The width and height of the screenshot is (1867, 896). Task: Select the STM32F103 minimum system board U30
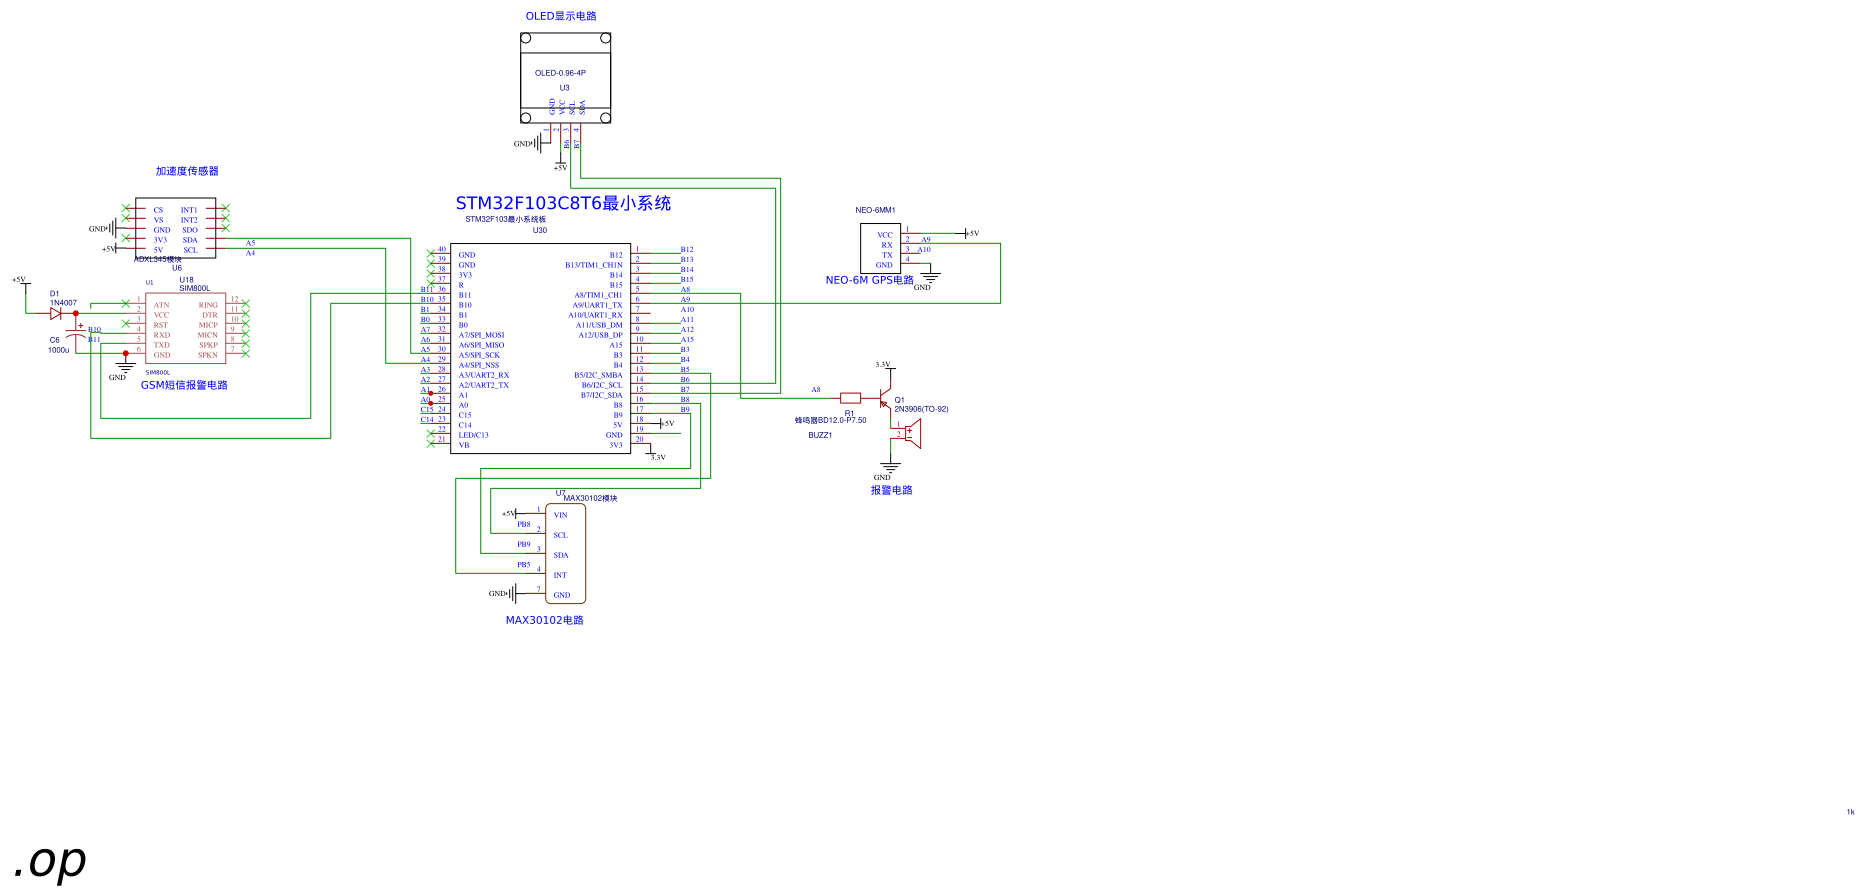click(540, 348)
